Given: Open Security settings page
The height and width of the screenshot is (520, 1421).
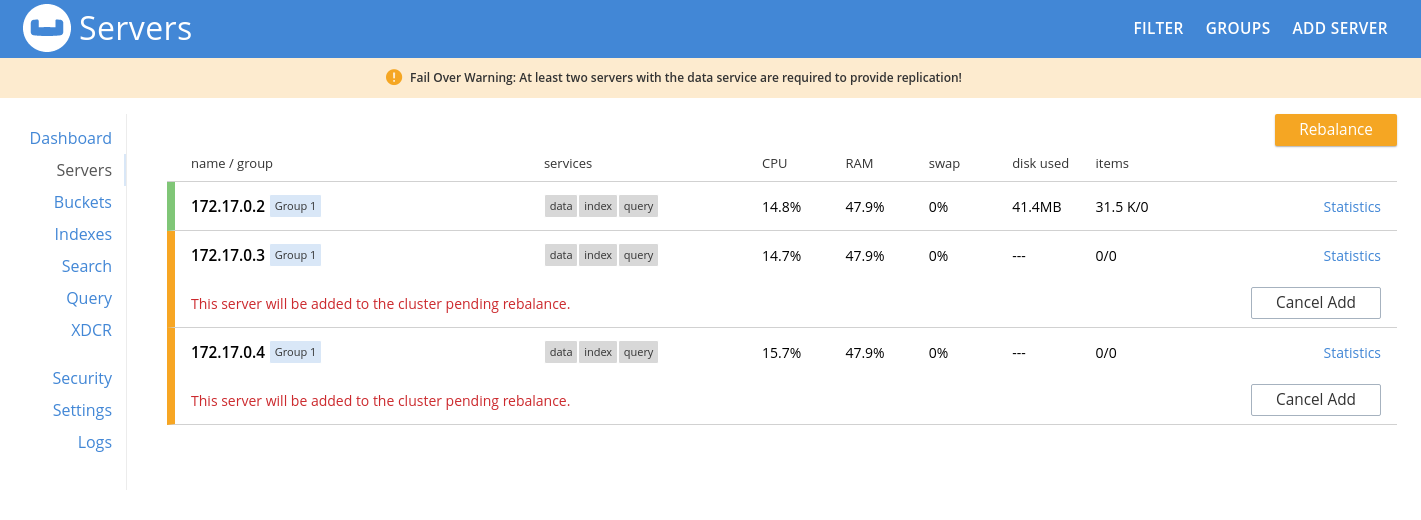Looking at the screenshot, I should [x=82, y=378].
